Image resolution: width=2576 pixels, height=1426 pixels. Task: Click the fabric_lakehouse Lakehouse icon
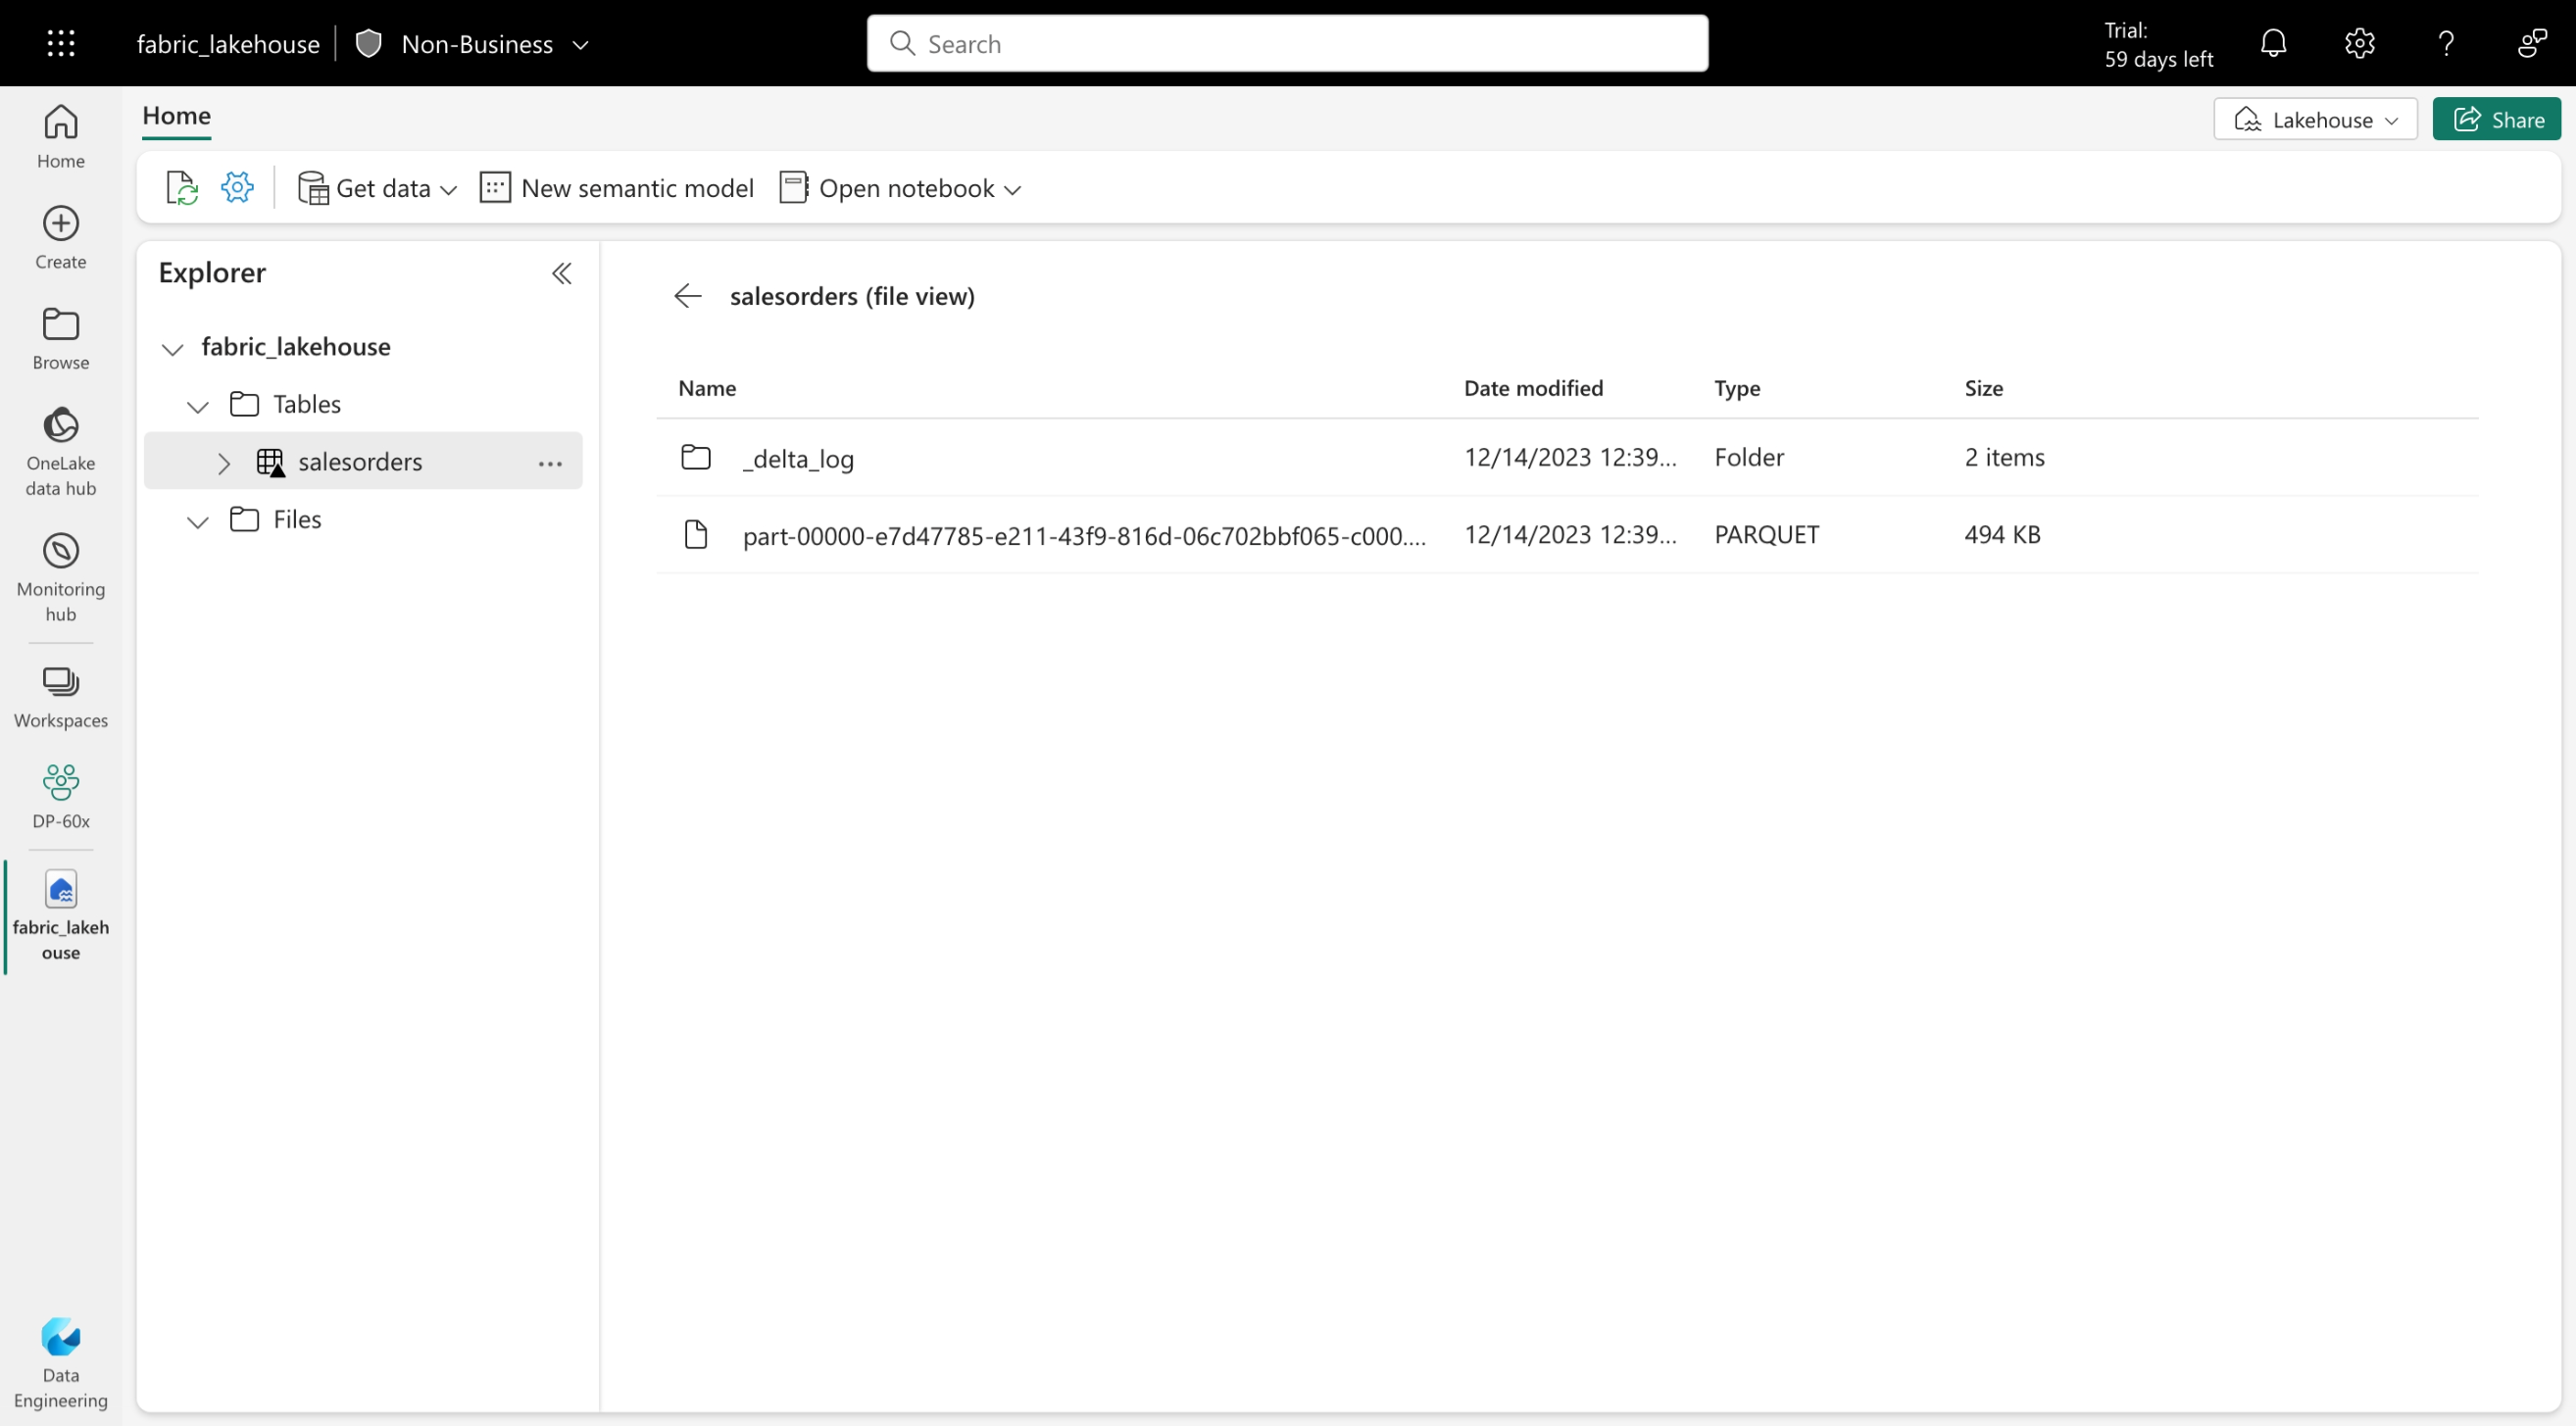[x=60, y=889]
